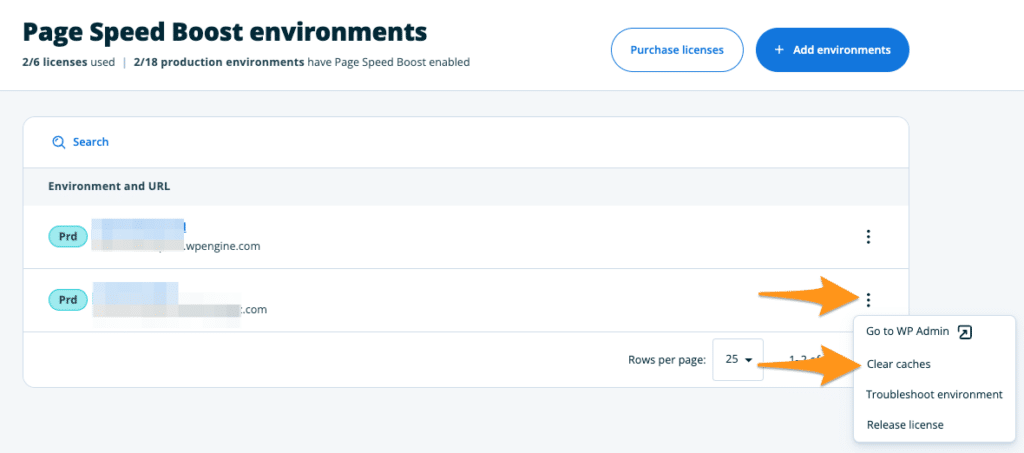Click the external link icon beside WP Admin
The width and height of the screenshot is (1024, 453).
[x=965, y=333]
